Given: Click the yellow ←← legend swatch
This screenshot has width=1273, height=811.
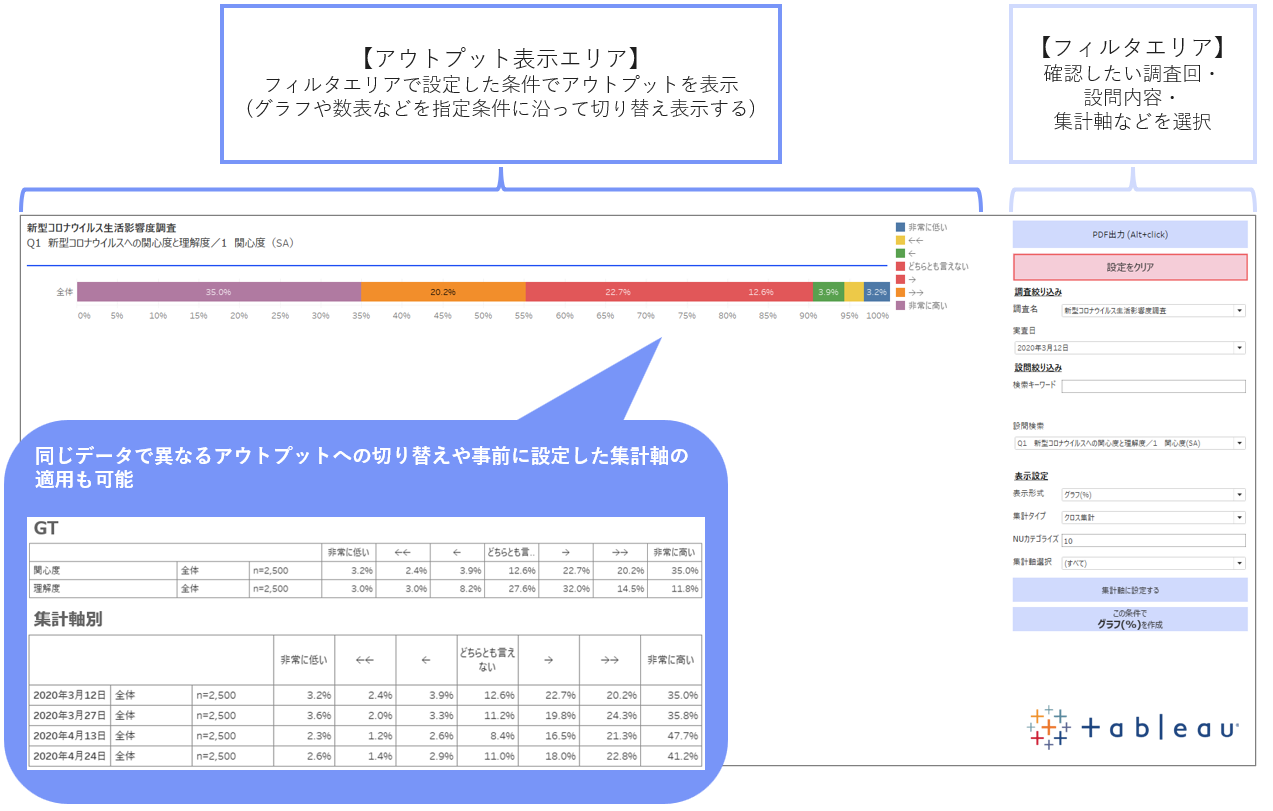Looking at the screenshot, I should [901, 241].
